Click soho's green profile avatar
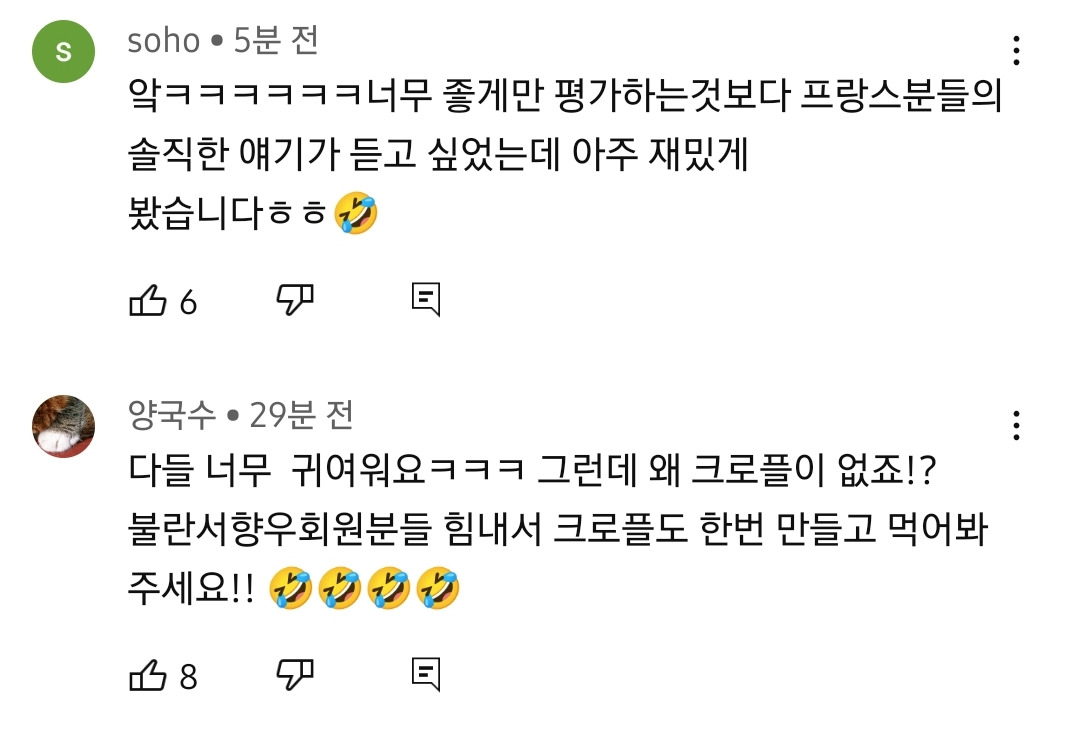The width and height of the screenshot is (1080, 735). 63,52
